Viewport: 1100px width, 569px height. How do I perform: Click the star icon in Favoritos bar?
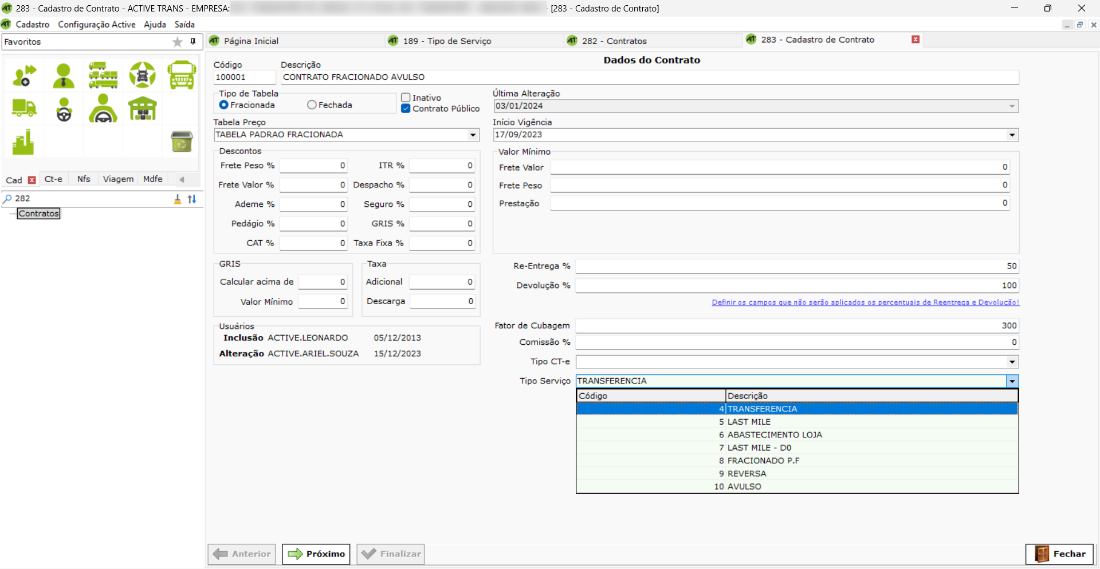(x=177, y=42)
